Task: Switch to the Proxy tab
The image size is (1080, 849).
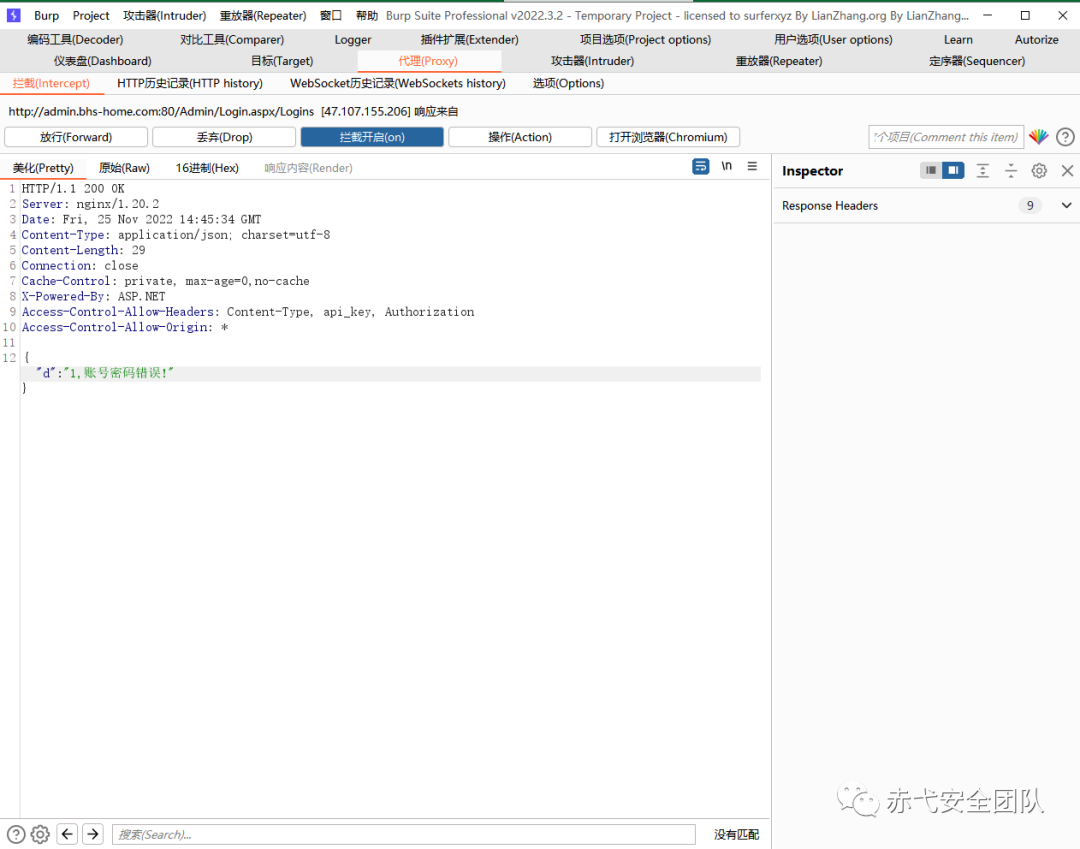Action: point(428,61)
